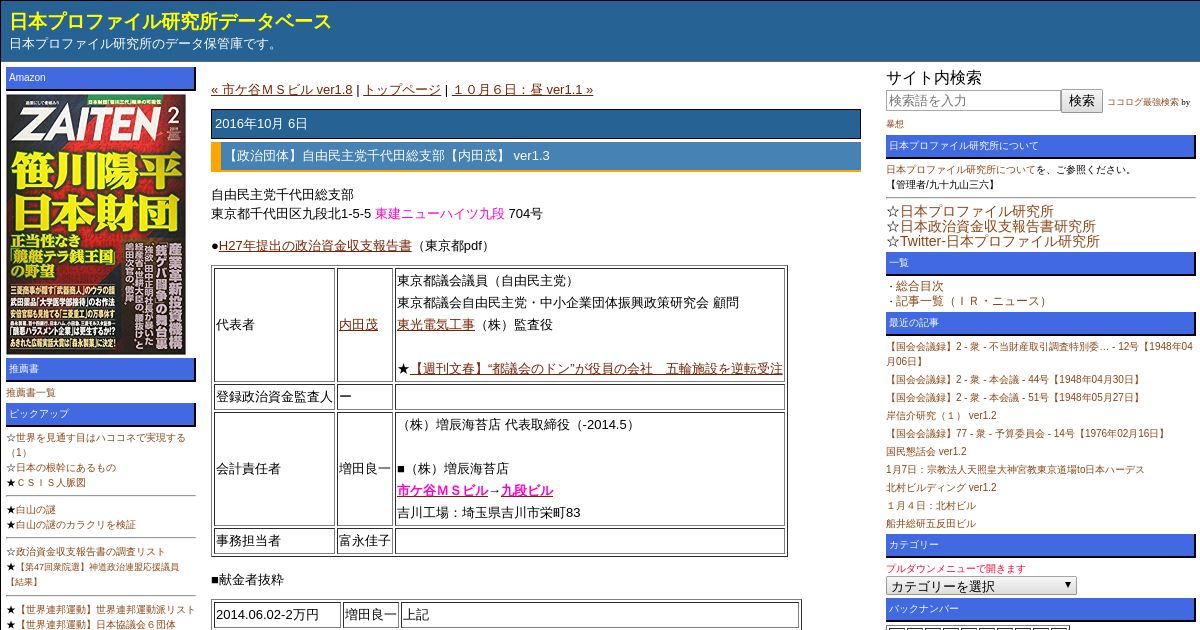The image size is (1200, 630).
Task: Open 東光電気工事 company link
Action: point(436,325)
